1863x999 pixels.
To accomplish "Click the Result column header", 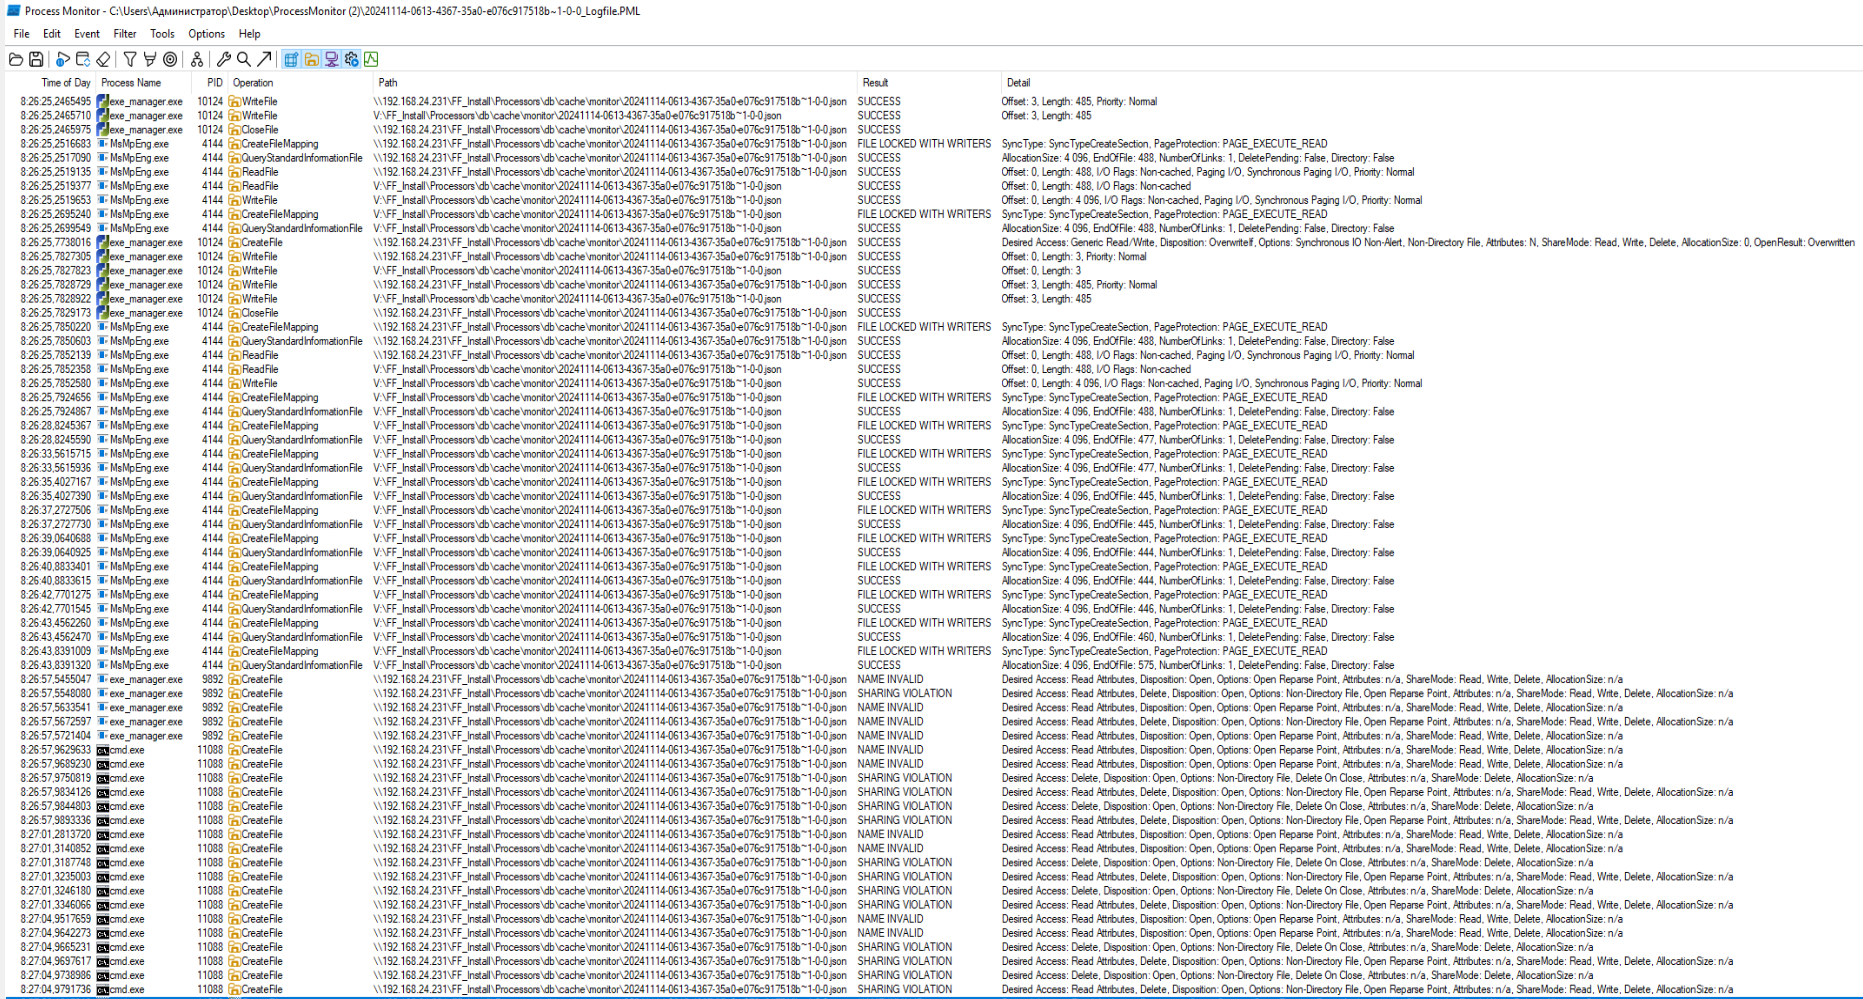I will pyautogui.click(x=875, y=83).
